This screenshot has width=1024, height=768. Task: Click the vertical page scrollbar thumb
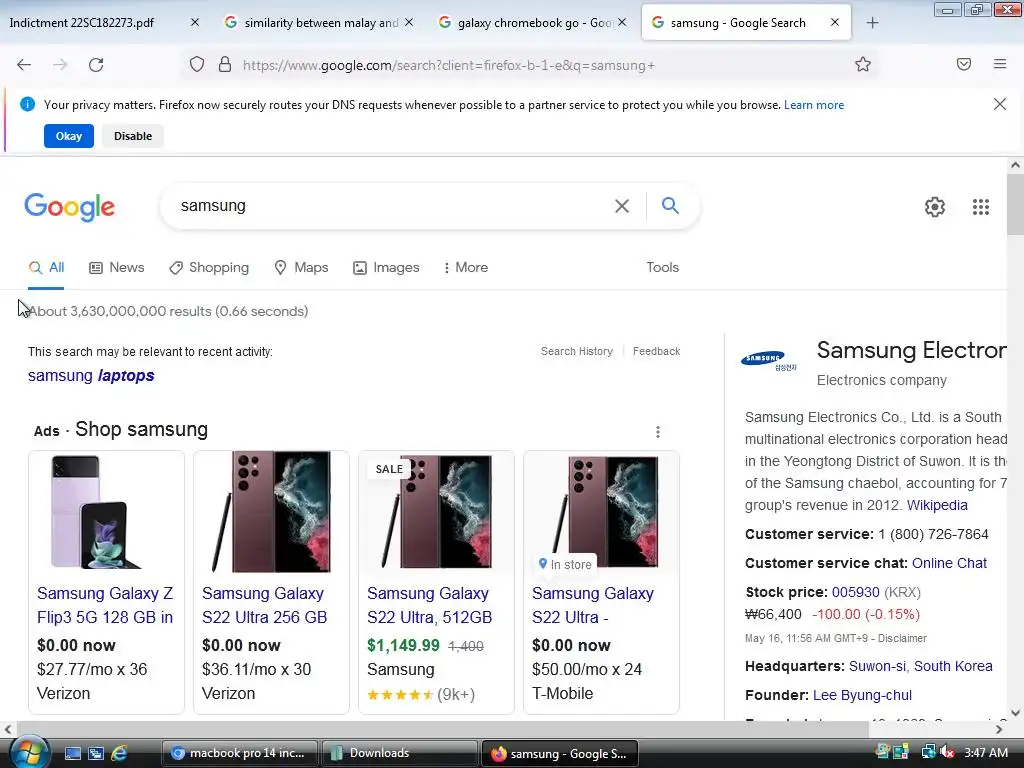(x=1015, y=204)
